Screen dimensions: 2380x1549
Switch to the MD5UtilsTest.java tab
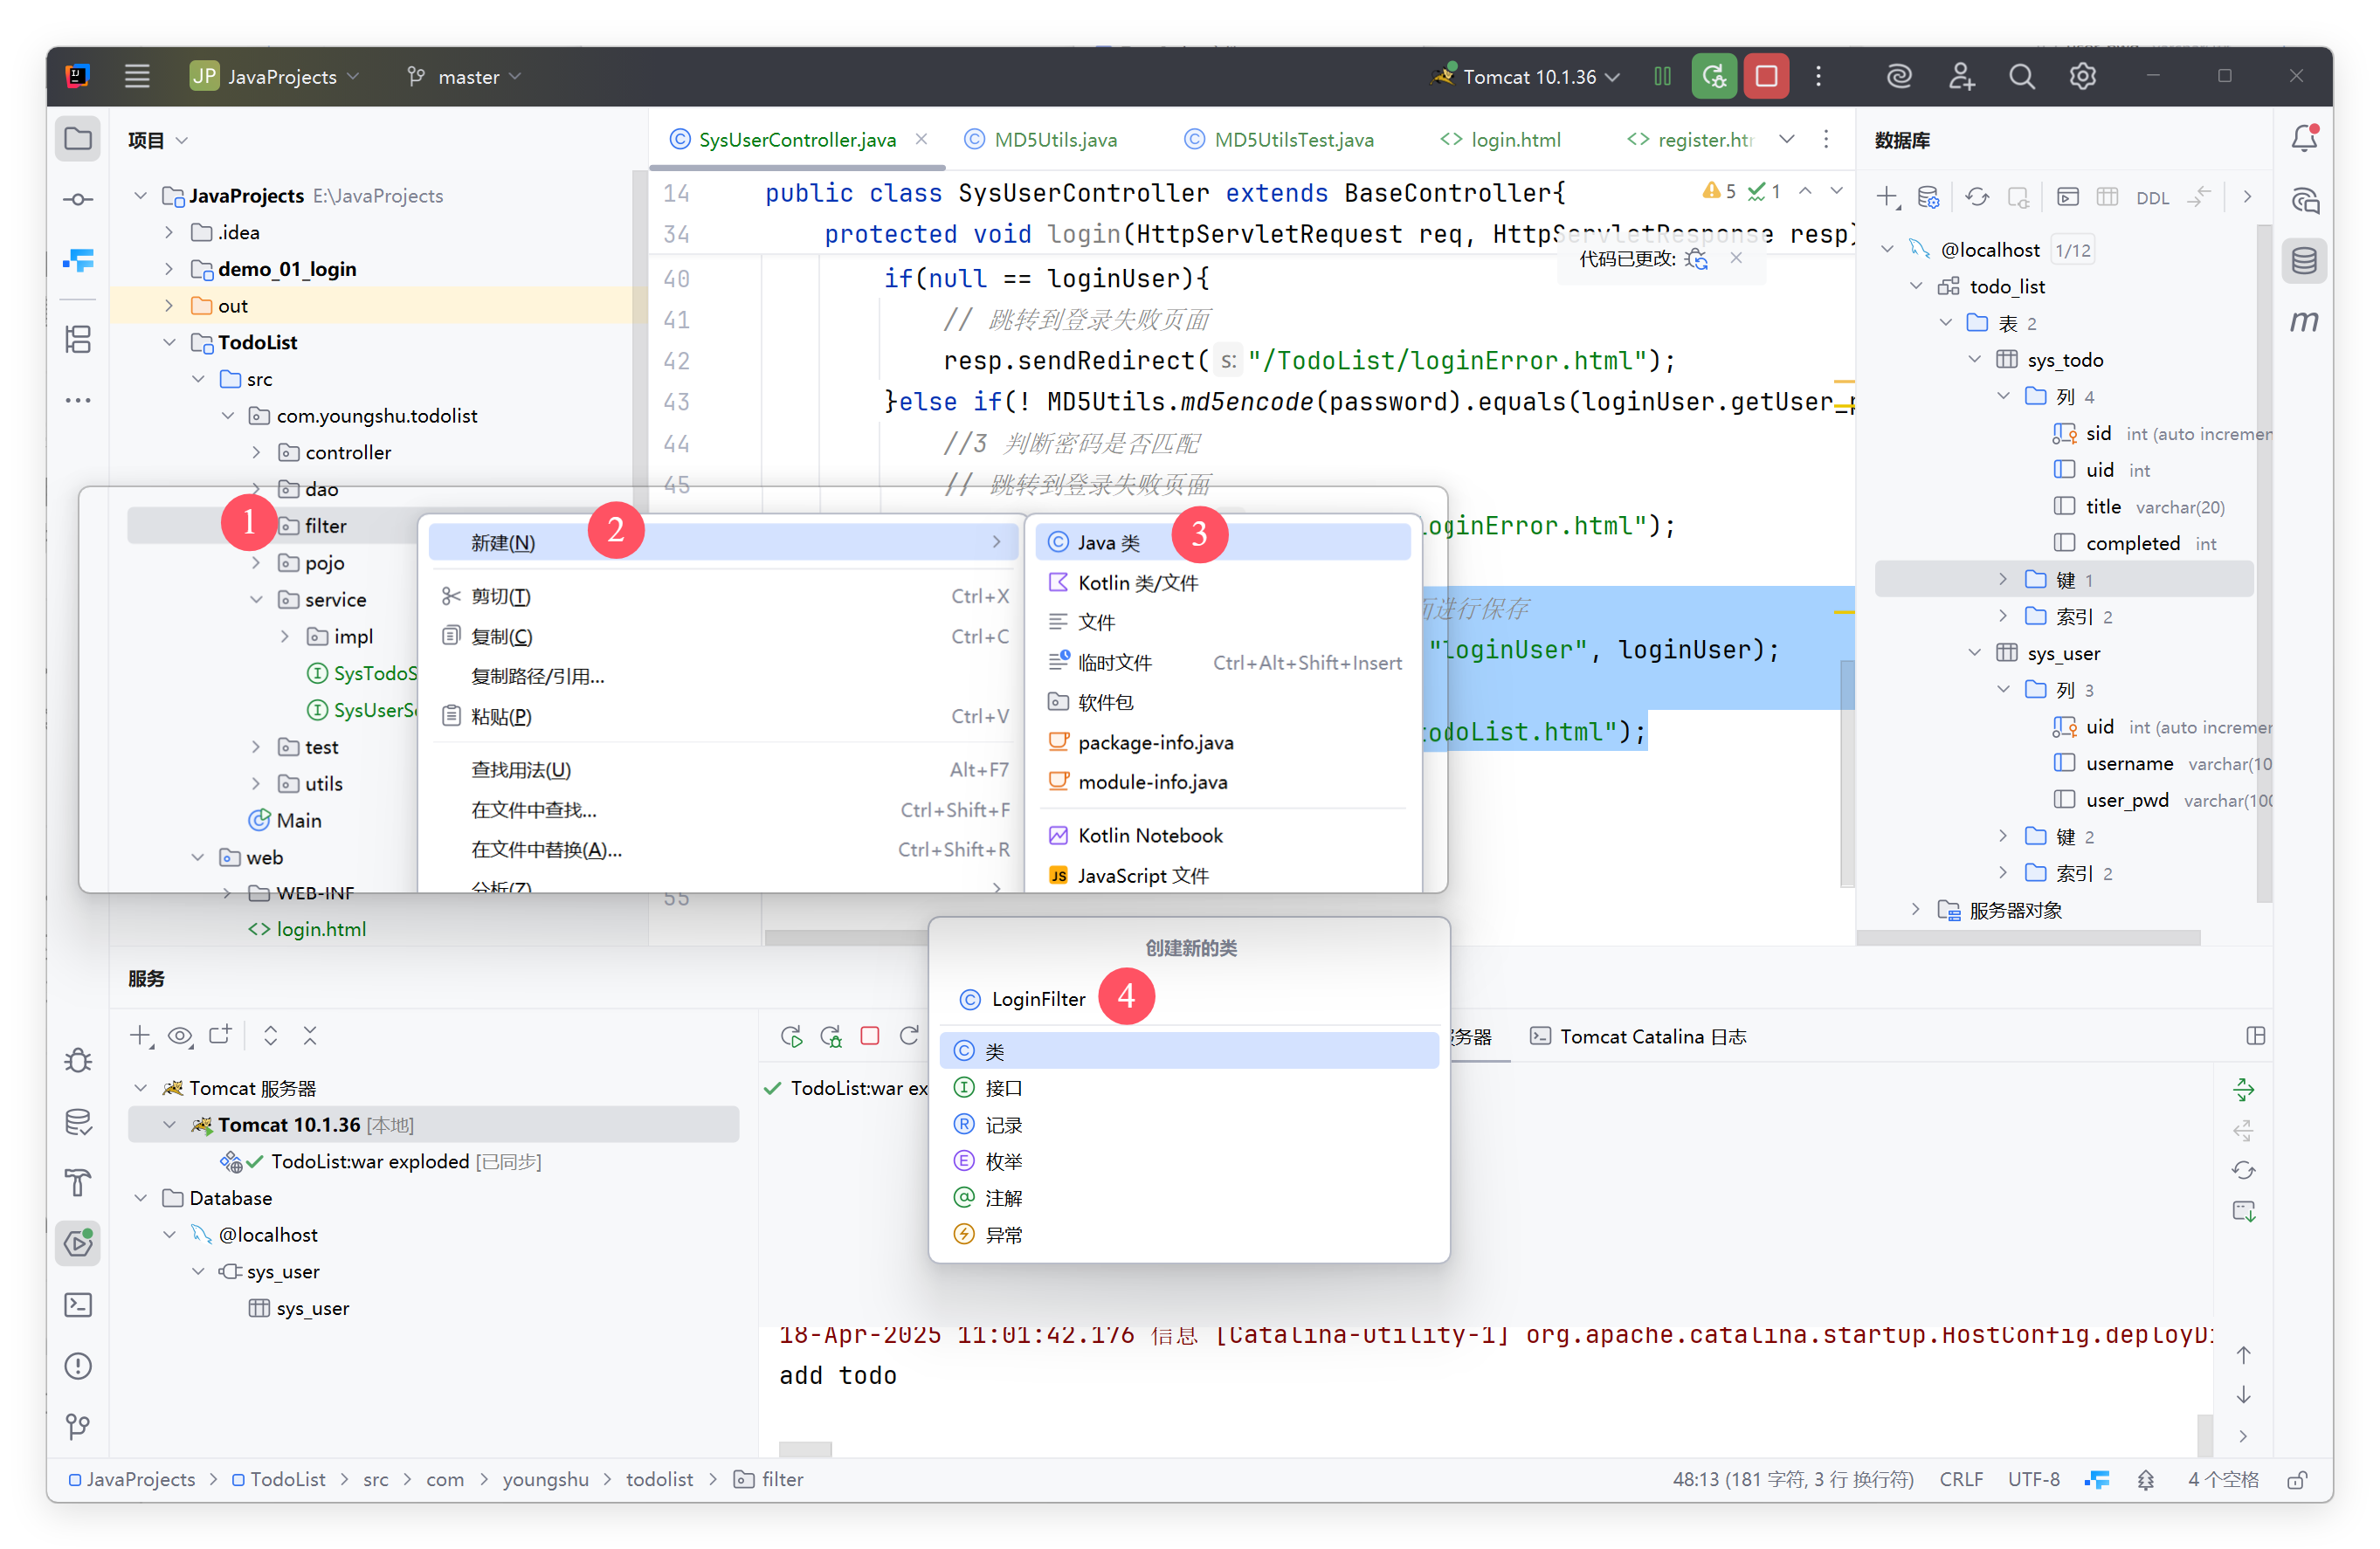(x=1279, y=140)
